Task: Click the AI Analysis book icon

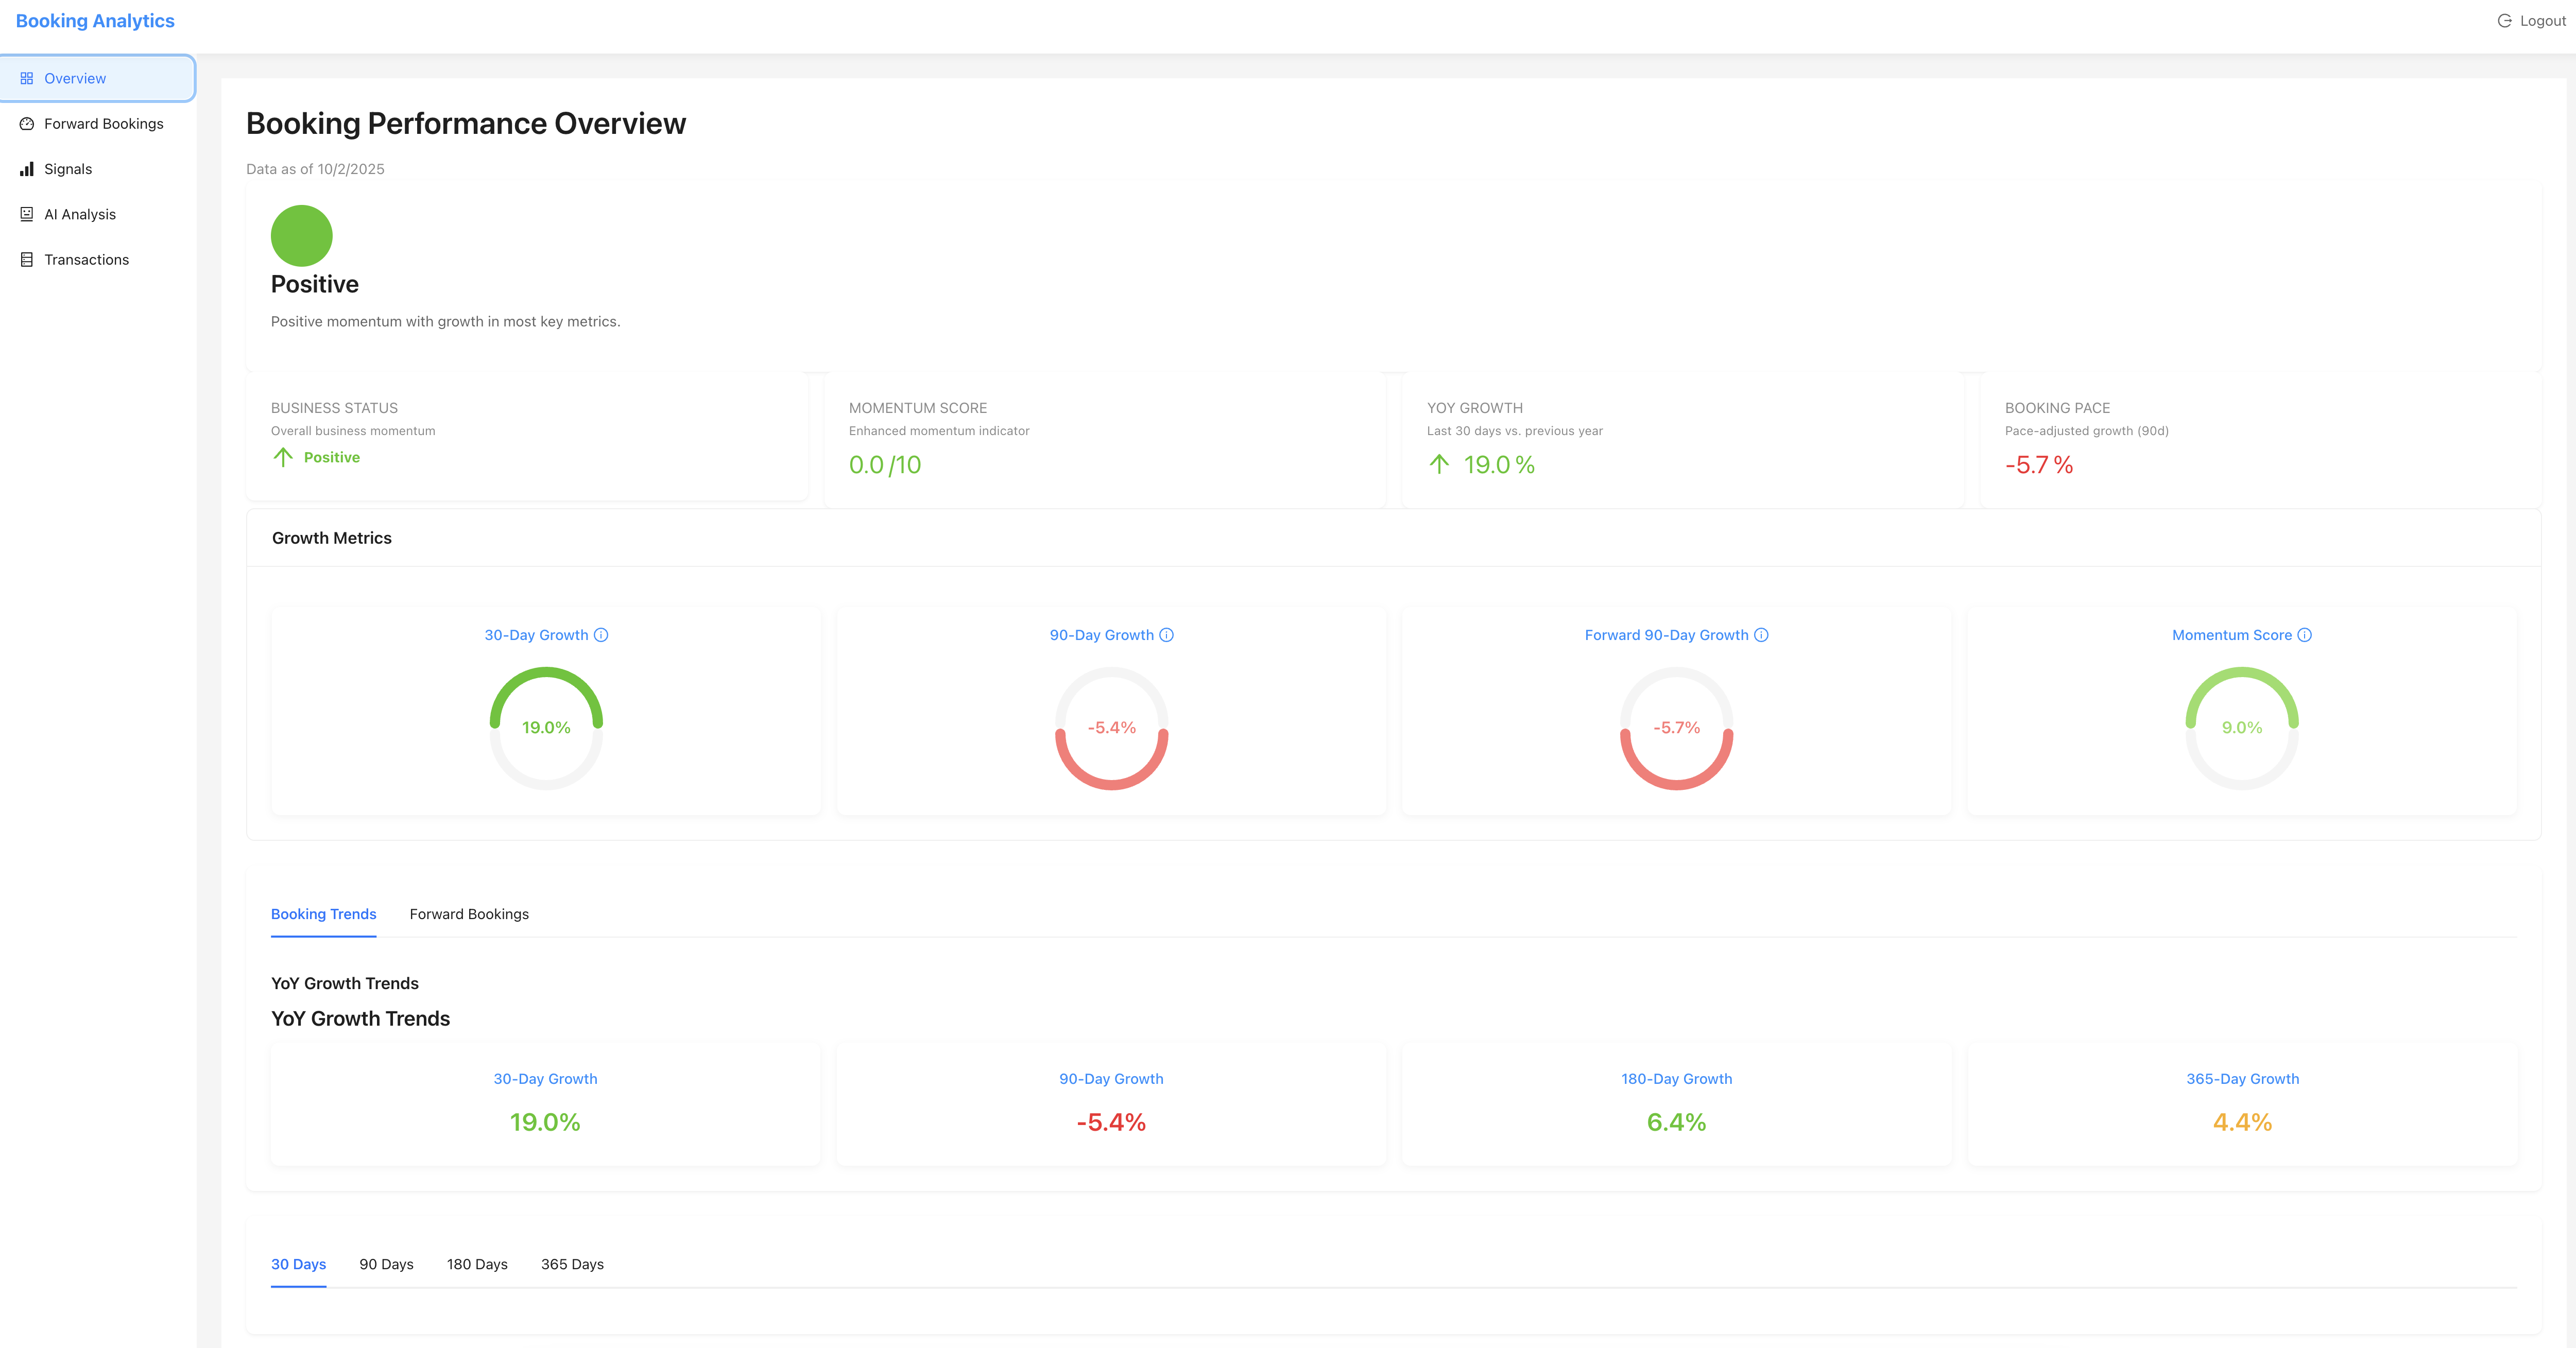Action: point(27,213)
